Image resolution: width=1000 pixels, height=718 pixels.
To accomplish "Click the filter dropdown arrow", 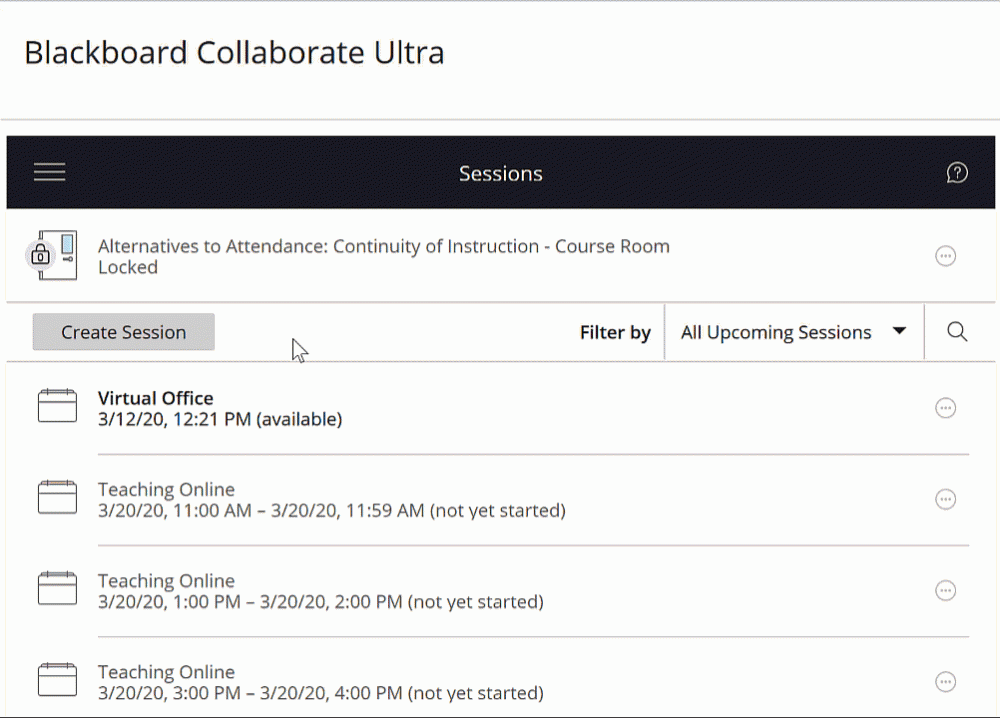I will (x=899, y=332).
